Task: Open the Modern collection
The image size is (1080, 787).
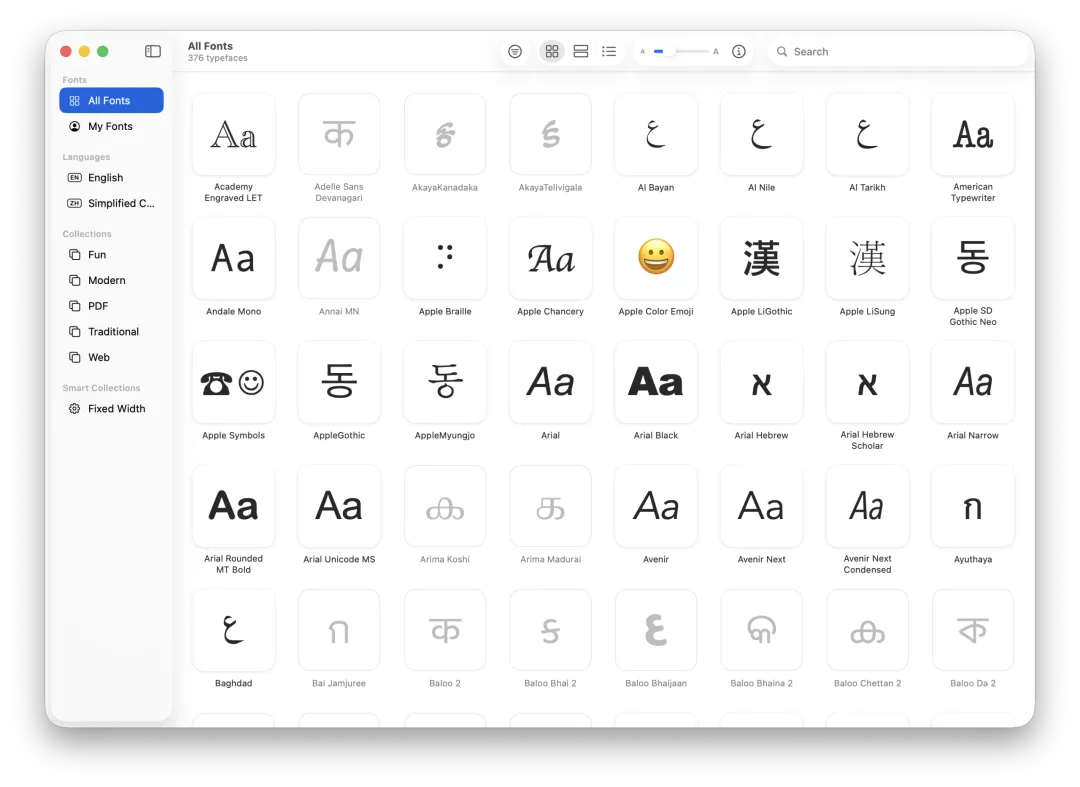Action: tap(112, 280)
